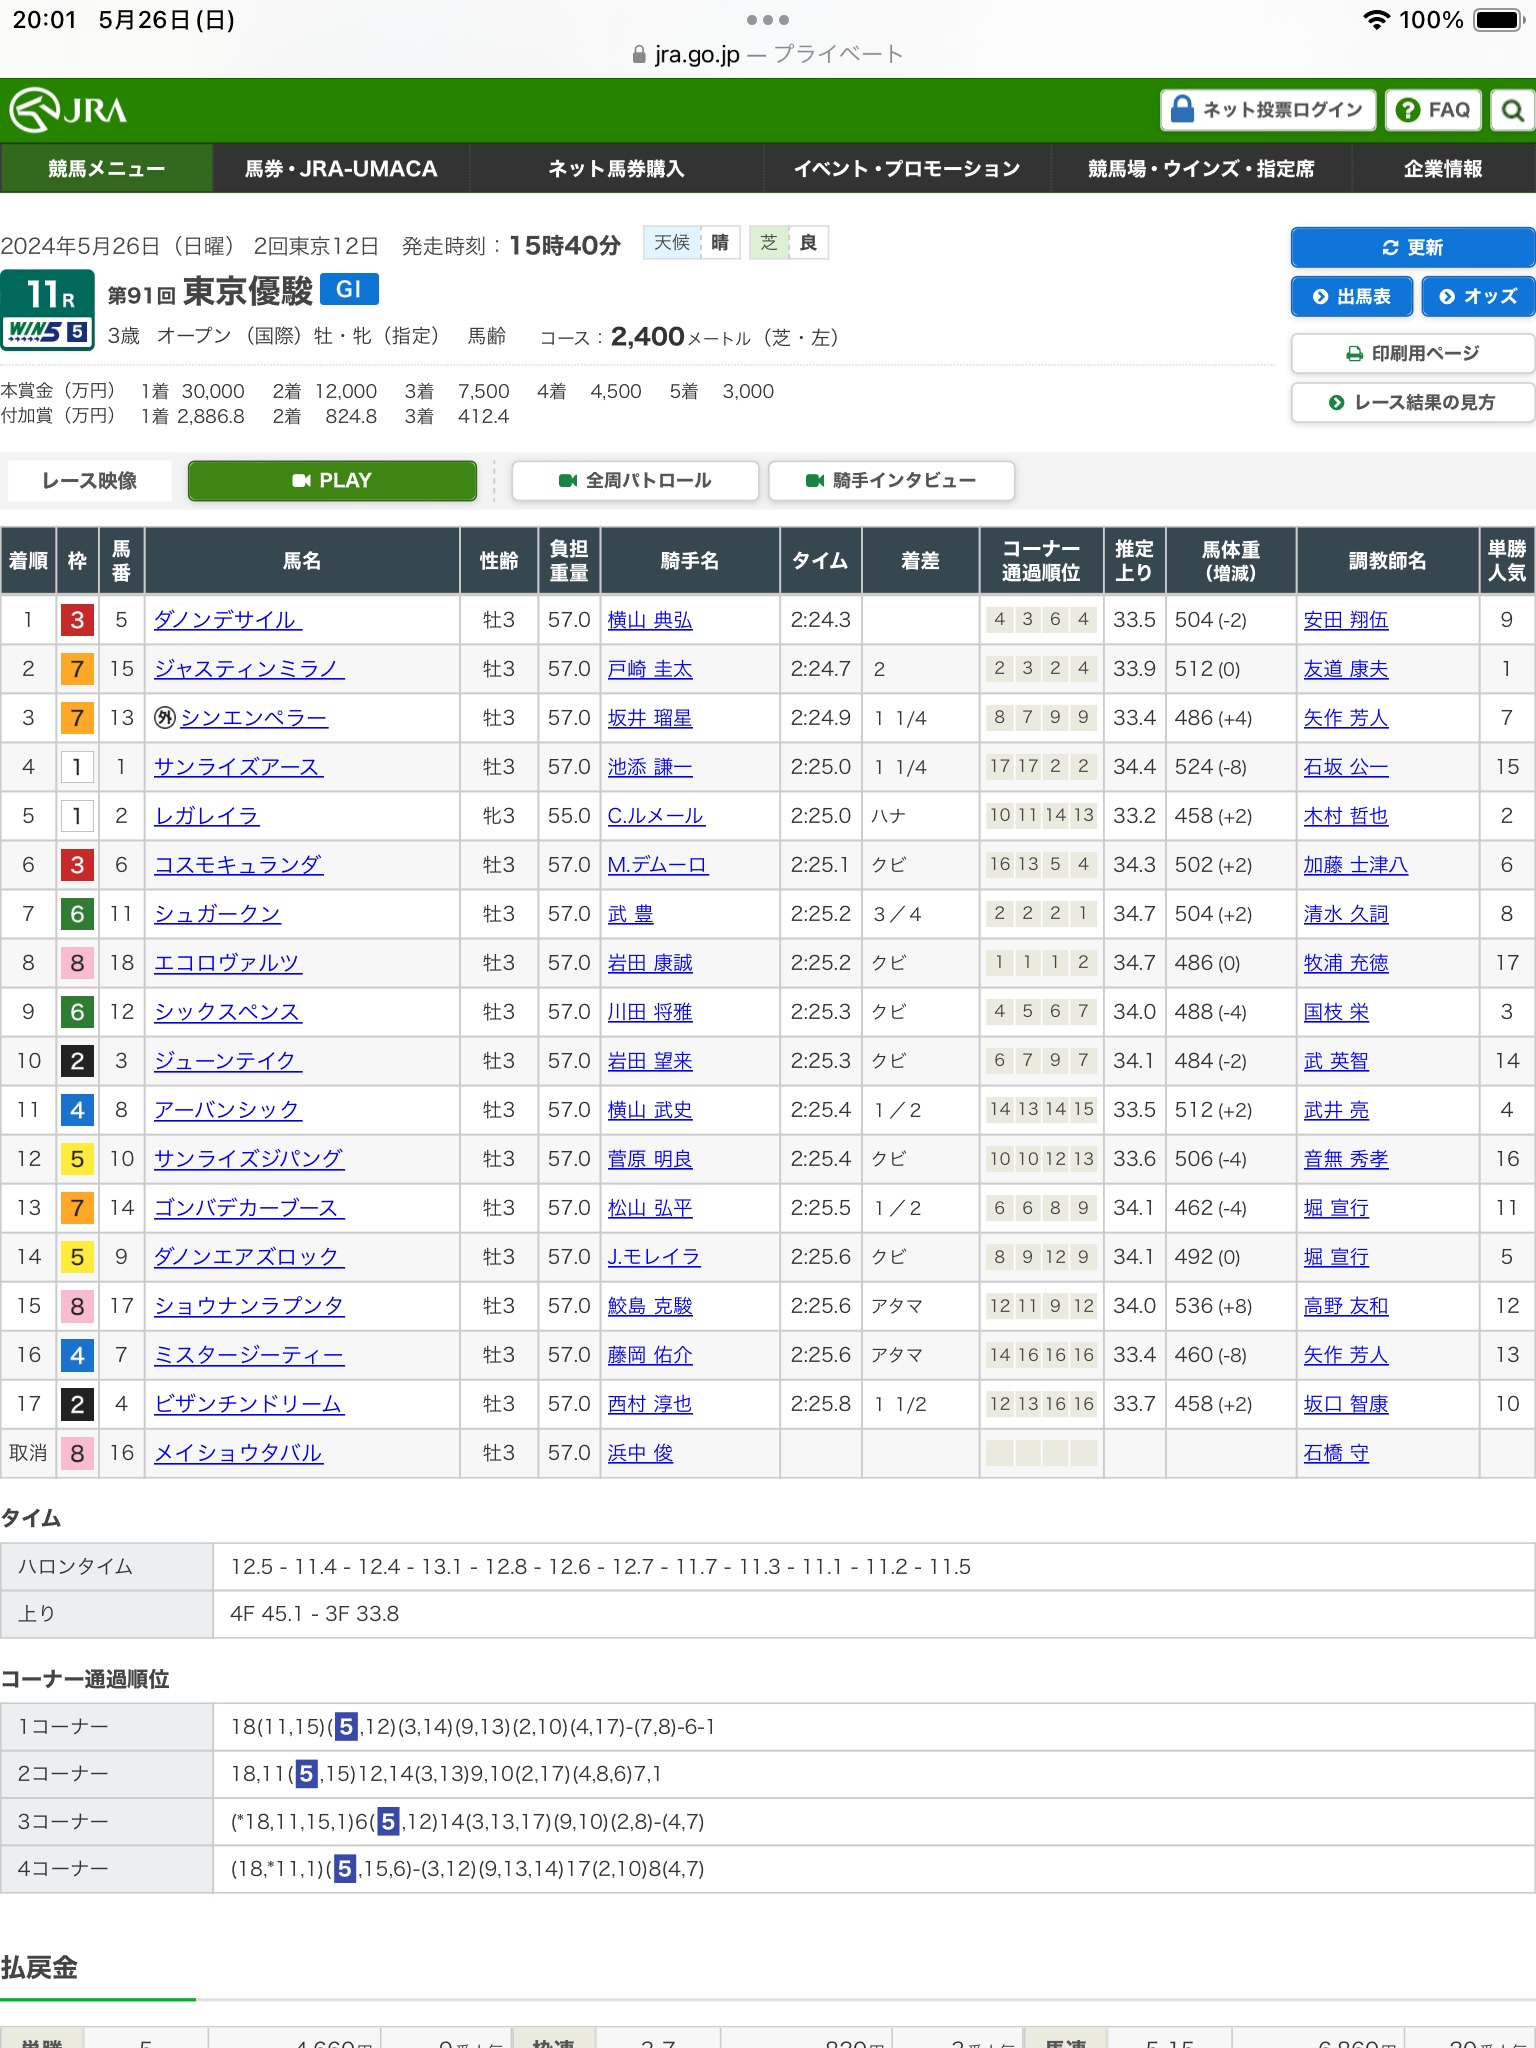Open jockey link 川田 将雅

point(650,1012)
